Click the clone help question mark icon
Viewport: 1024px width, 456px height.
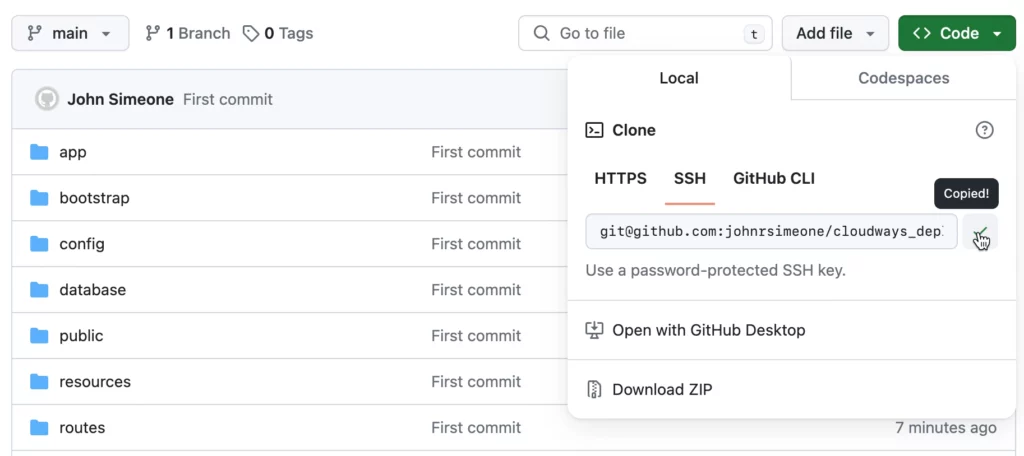[984, 130]
